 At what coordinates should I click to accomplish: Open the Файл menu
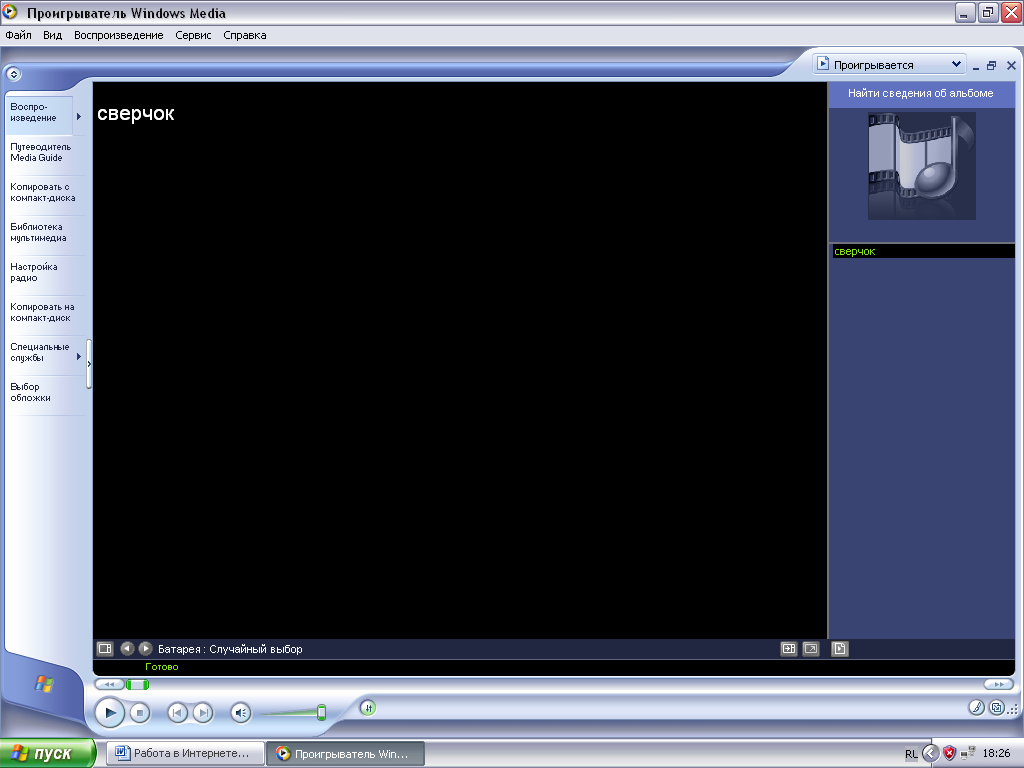pos(18,35)
